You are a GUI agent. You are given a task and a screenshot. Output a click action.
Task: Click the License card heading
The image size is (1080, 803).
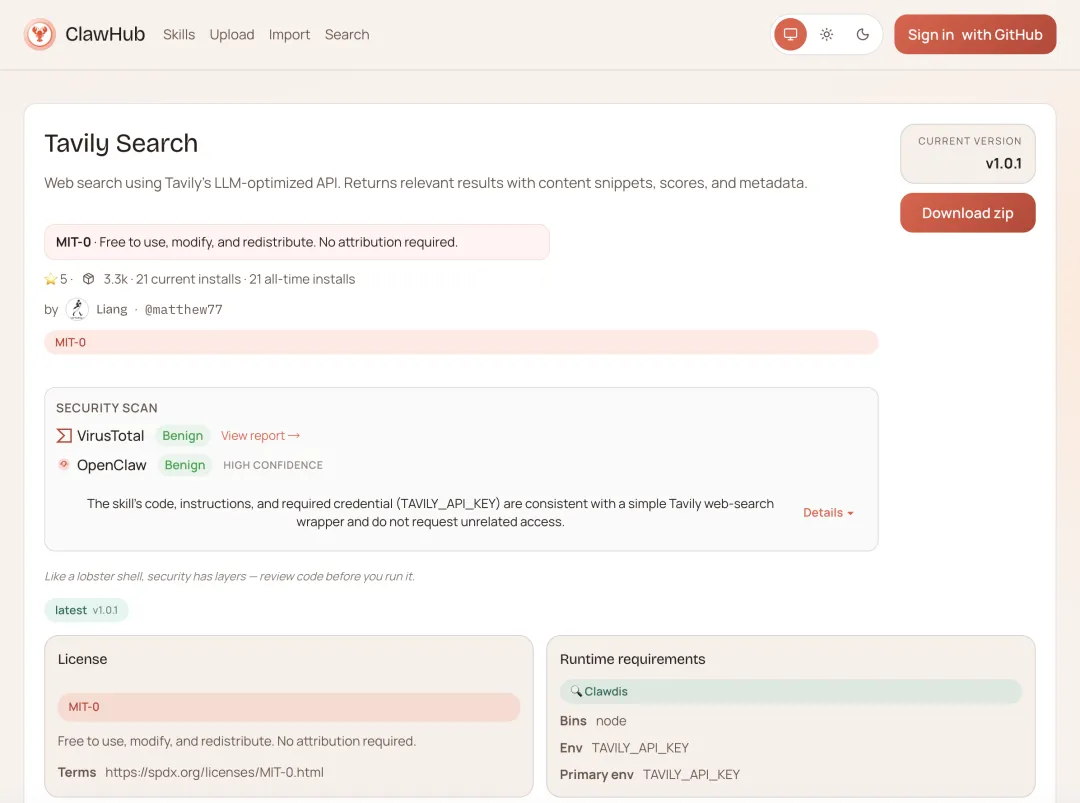coord(83,659)
